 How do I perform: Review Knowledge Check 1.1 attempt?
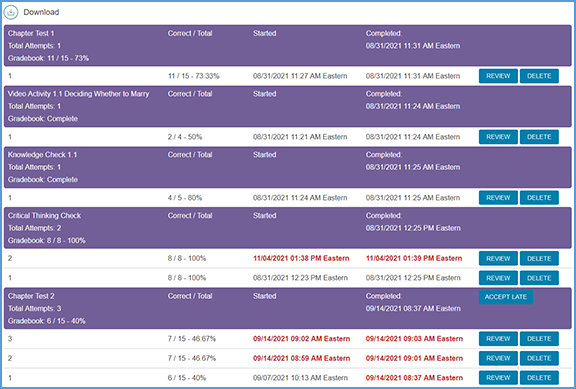[x=498, y=198]
